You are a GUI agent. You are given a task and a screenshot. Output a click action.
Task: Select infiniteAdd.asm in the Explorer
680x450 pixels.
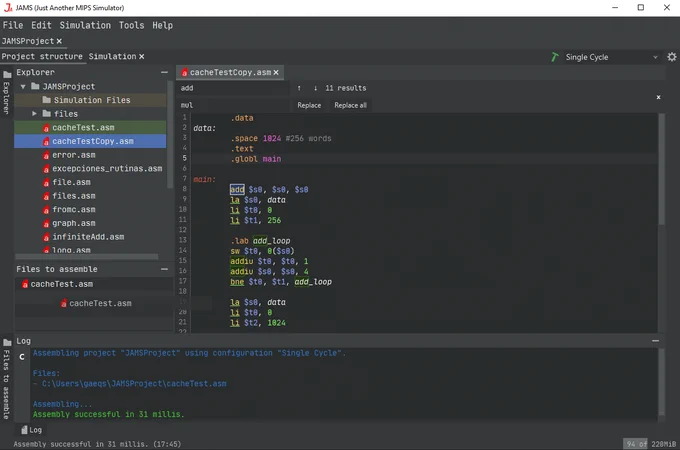tap(88, 237)
